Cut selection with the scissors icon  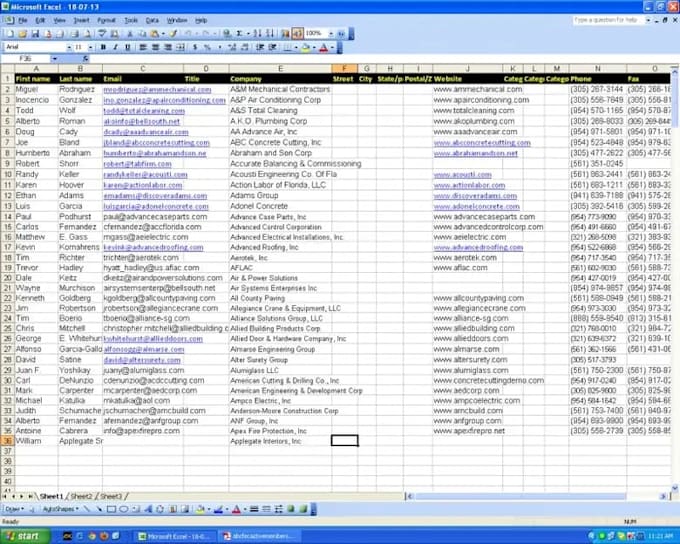tap(130, 33)
